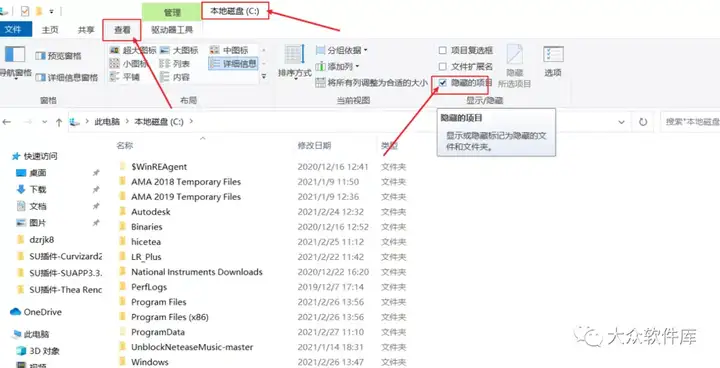Select AMA 2018 Temporary Files folder
Viewport: 720px width, 368px height.
pos(186,182)
